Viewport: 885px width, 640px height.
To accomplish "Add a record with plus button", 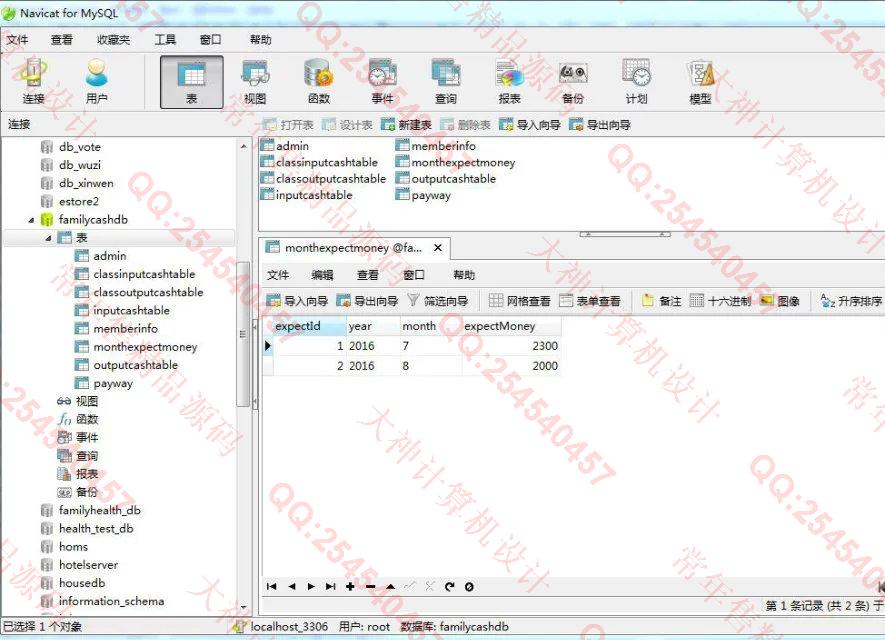I will 351,587.
